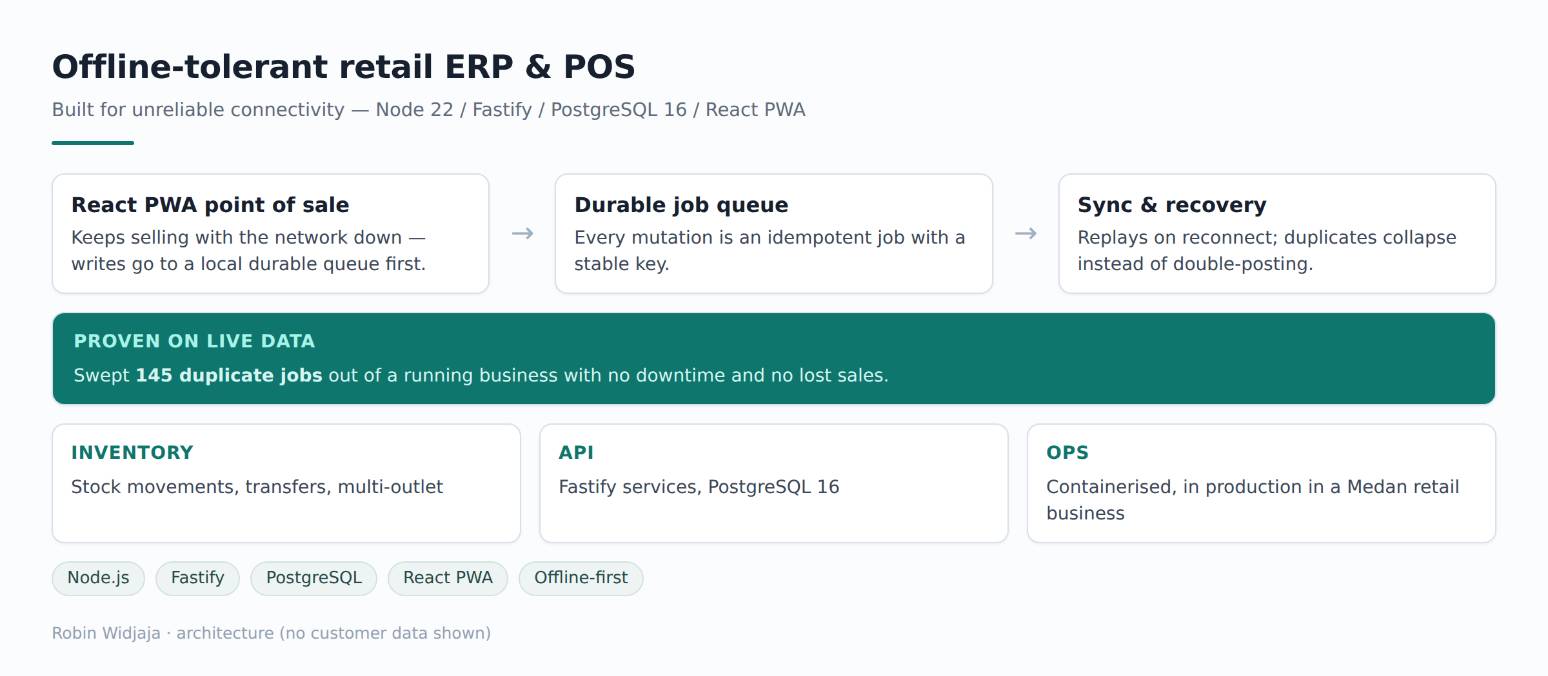Select the "Sync & recovery" card heading
The width and height of the screenshot is (1548, 676).
tap(1172, 205)
